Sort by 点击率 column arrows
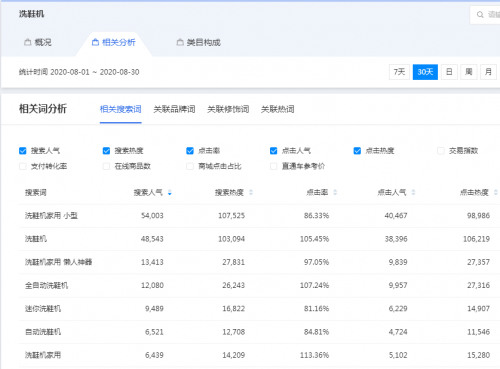Viewport: 500px width, 369px height. [x=335, y=192]
